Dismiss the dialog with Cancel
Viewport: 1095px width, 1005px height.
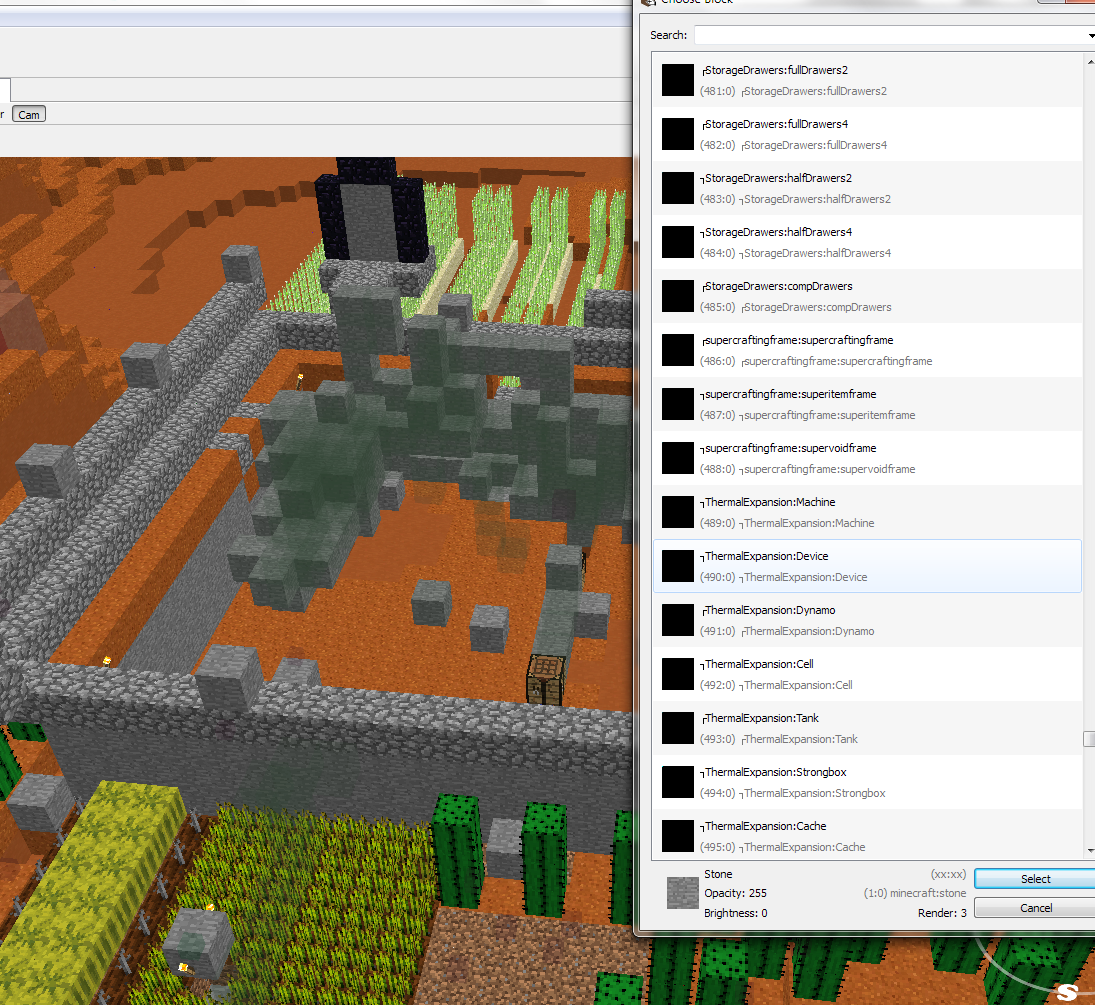(x=1035, y=908)
